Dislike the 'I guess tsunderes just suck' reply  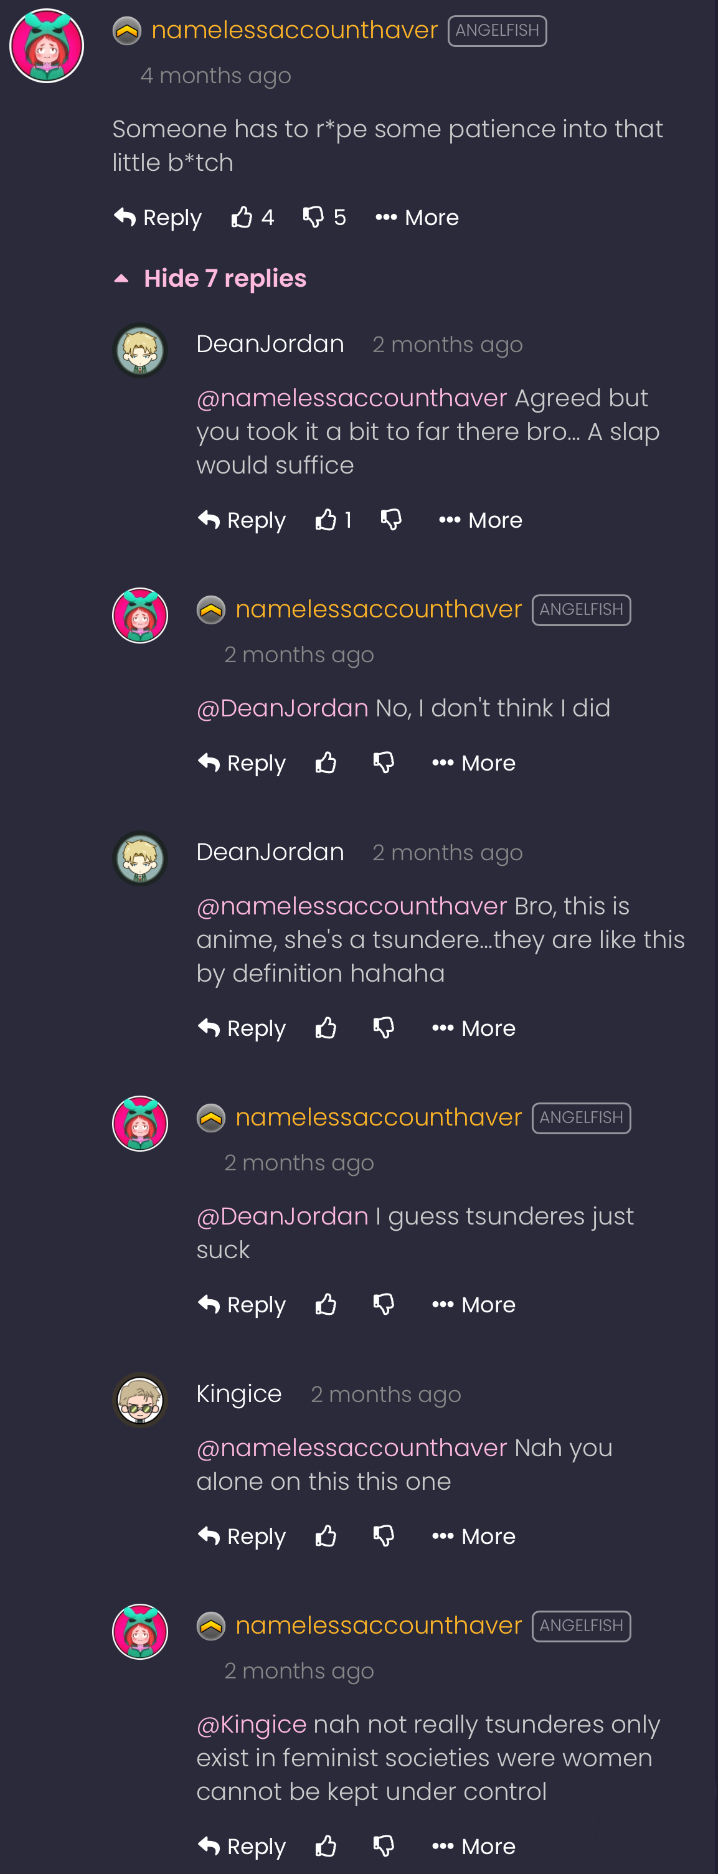[384, 1304]
